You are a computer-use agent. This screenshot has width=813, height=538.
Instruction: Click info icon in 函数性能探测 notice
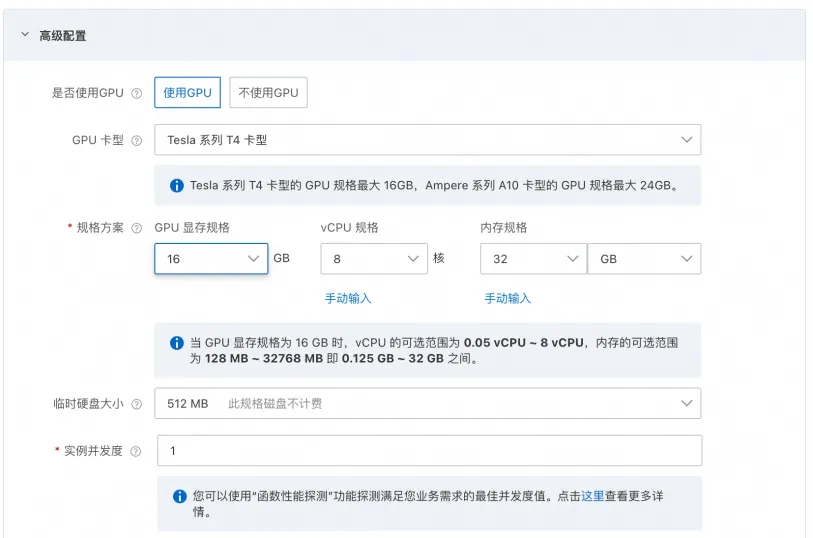tap(180, 495)
